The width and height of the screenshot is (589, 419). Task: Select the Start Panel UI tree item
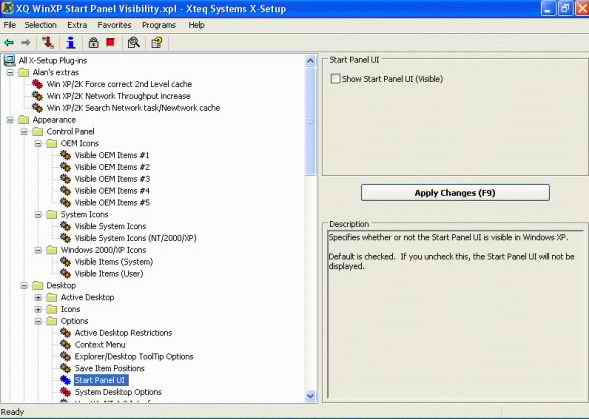pyautogui.click(x=101, y=380)
